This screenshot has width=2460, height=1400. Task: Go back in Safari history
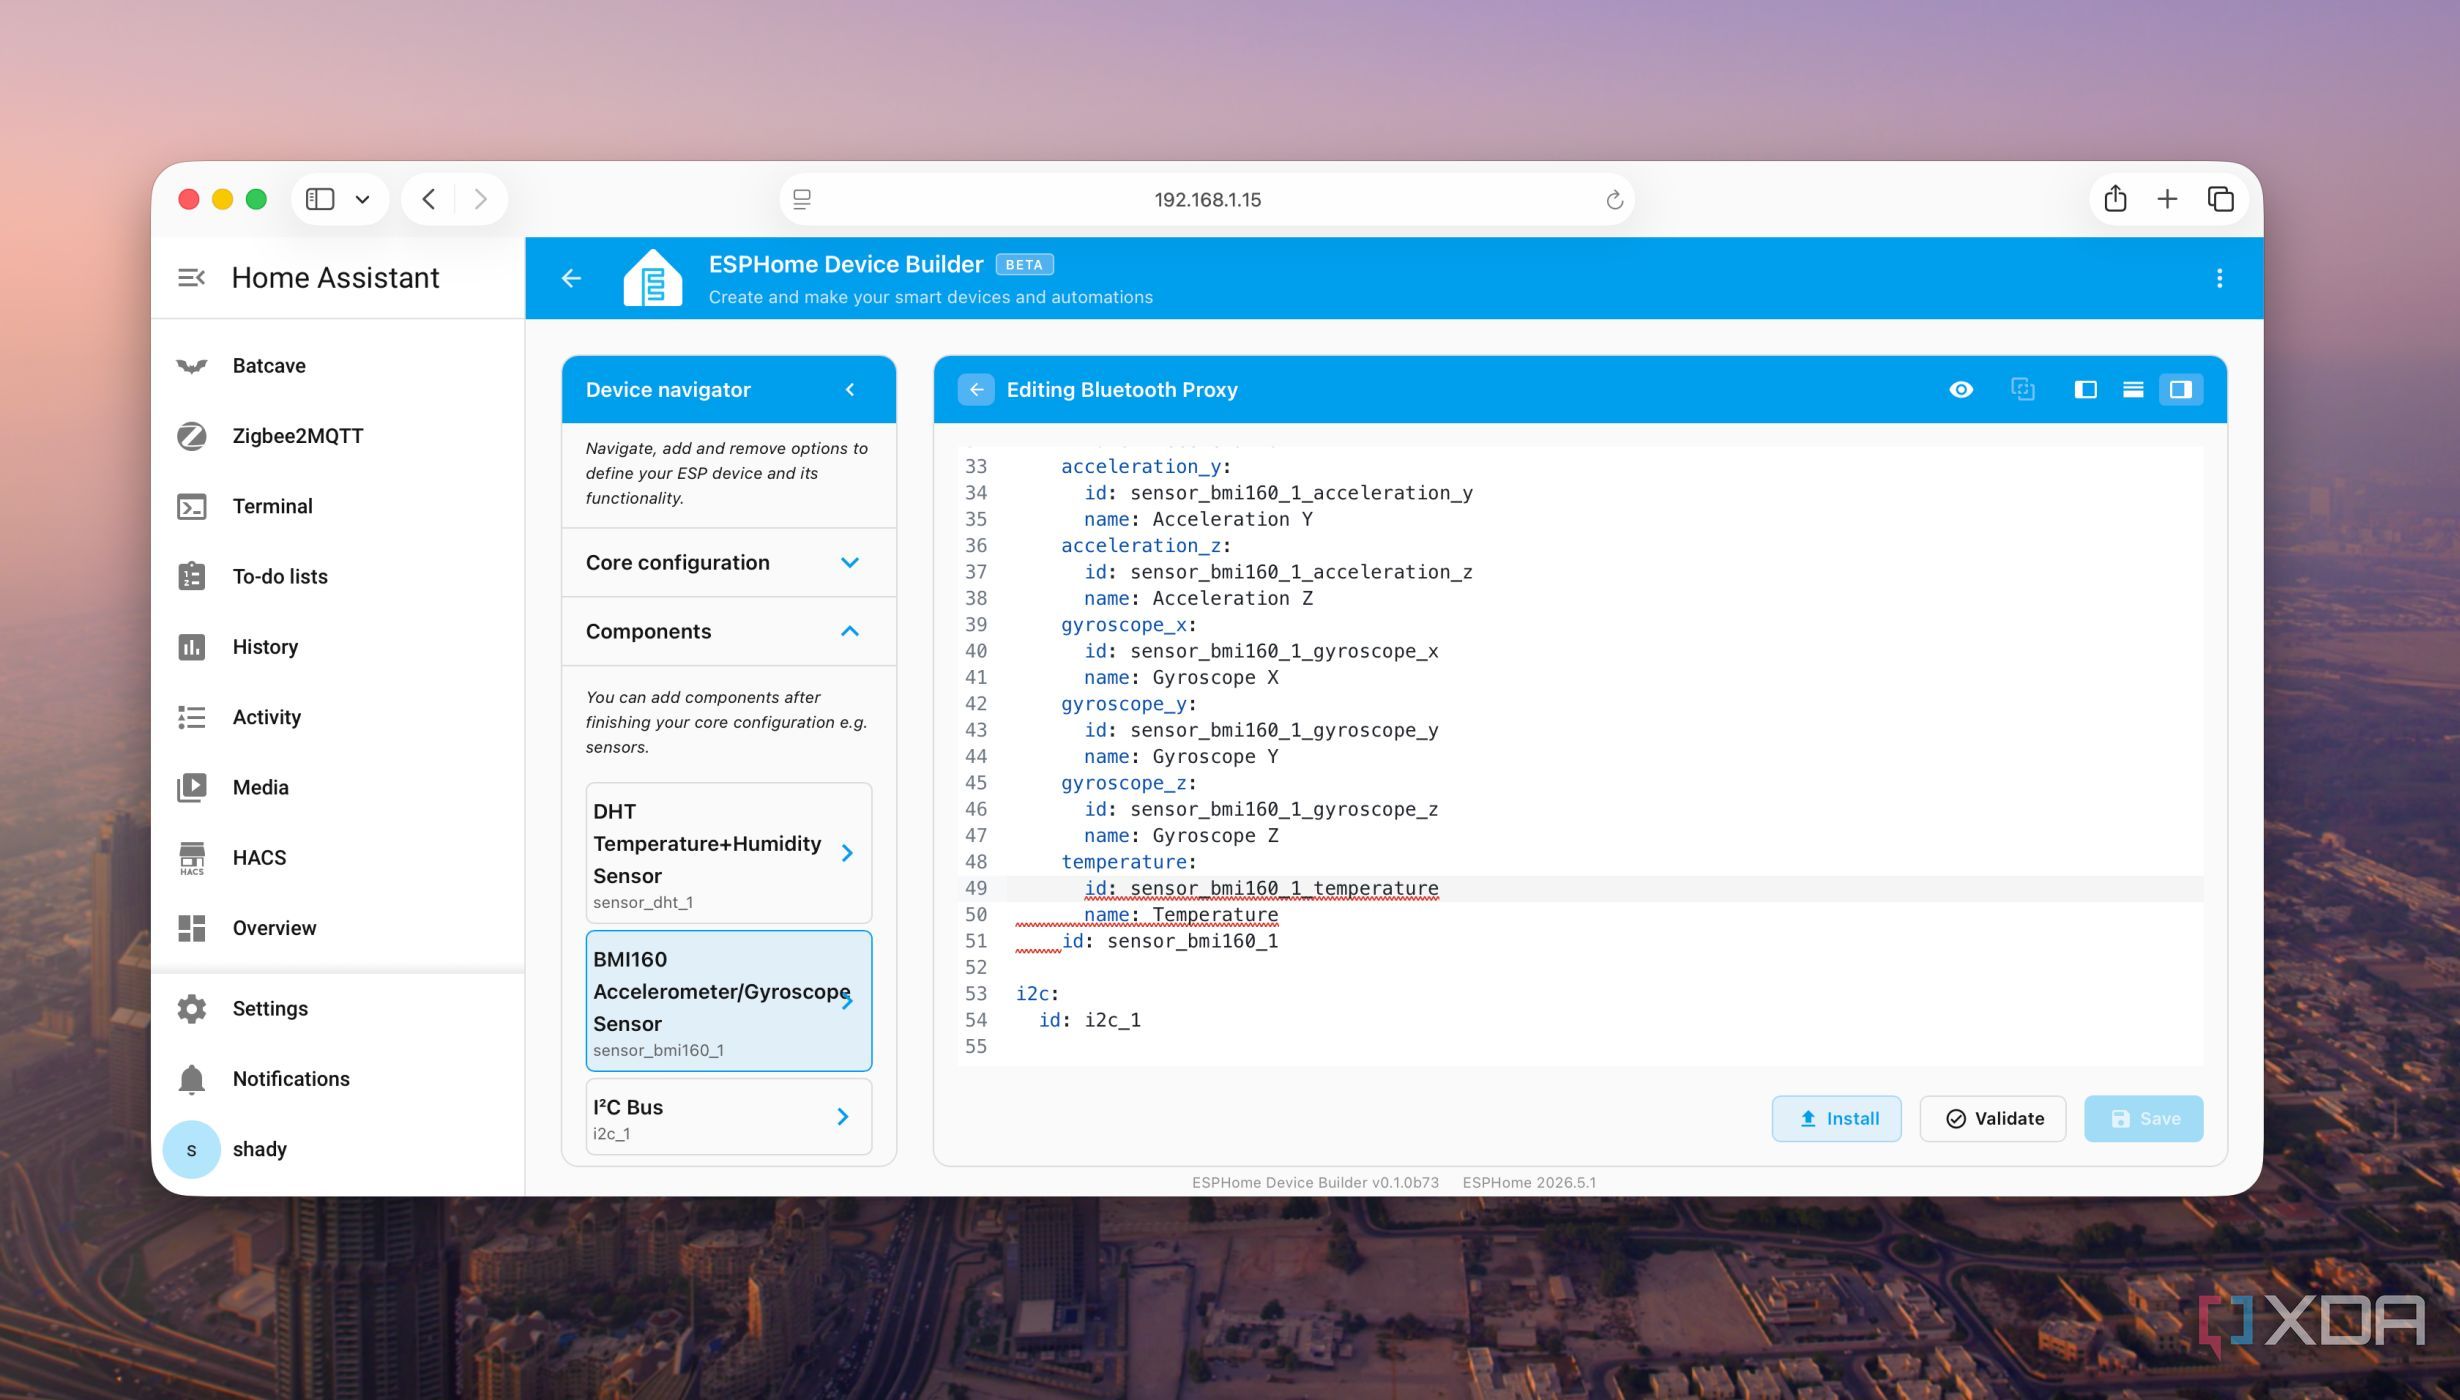click(428, 199)
